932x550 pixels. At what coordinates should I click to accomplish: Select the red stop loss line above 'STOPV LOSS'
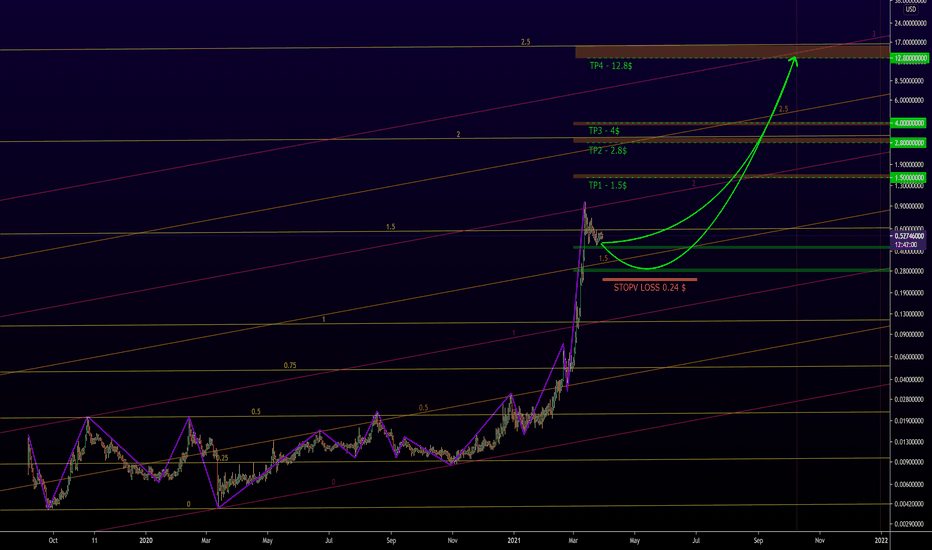pyautogui.click(x=650, y=279)
